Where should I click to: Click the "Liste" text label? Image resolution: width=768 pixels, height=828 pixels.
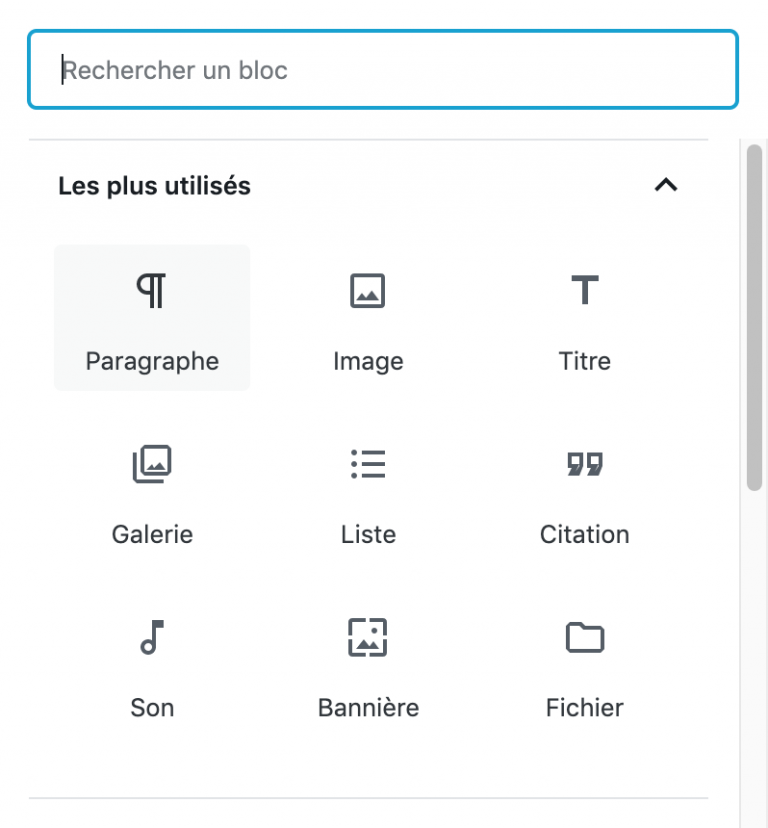pos(368,534)
